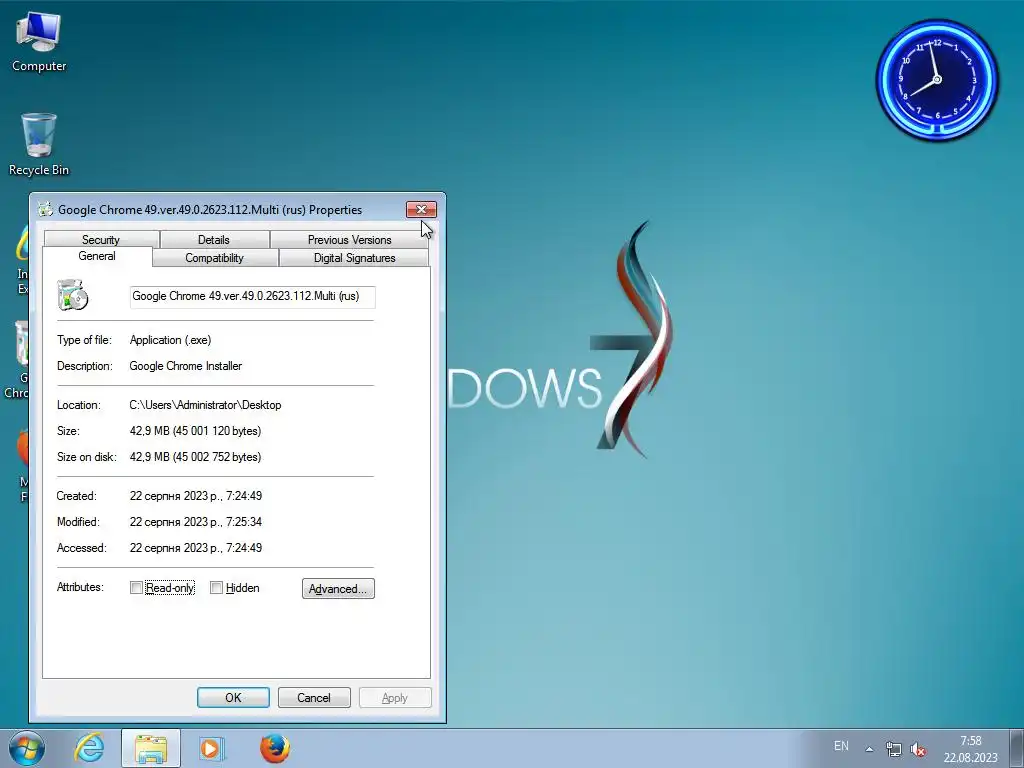The height and width of the screenshot is (768, 1024).
Task: Open the Computer desktop icon
Action: [39, 42]
